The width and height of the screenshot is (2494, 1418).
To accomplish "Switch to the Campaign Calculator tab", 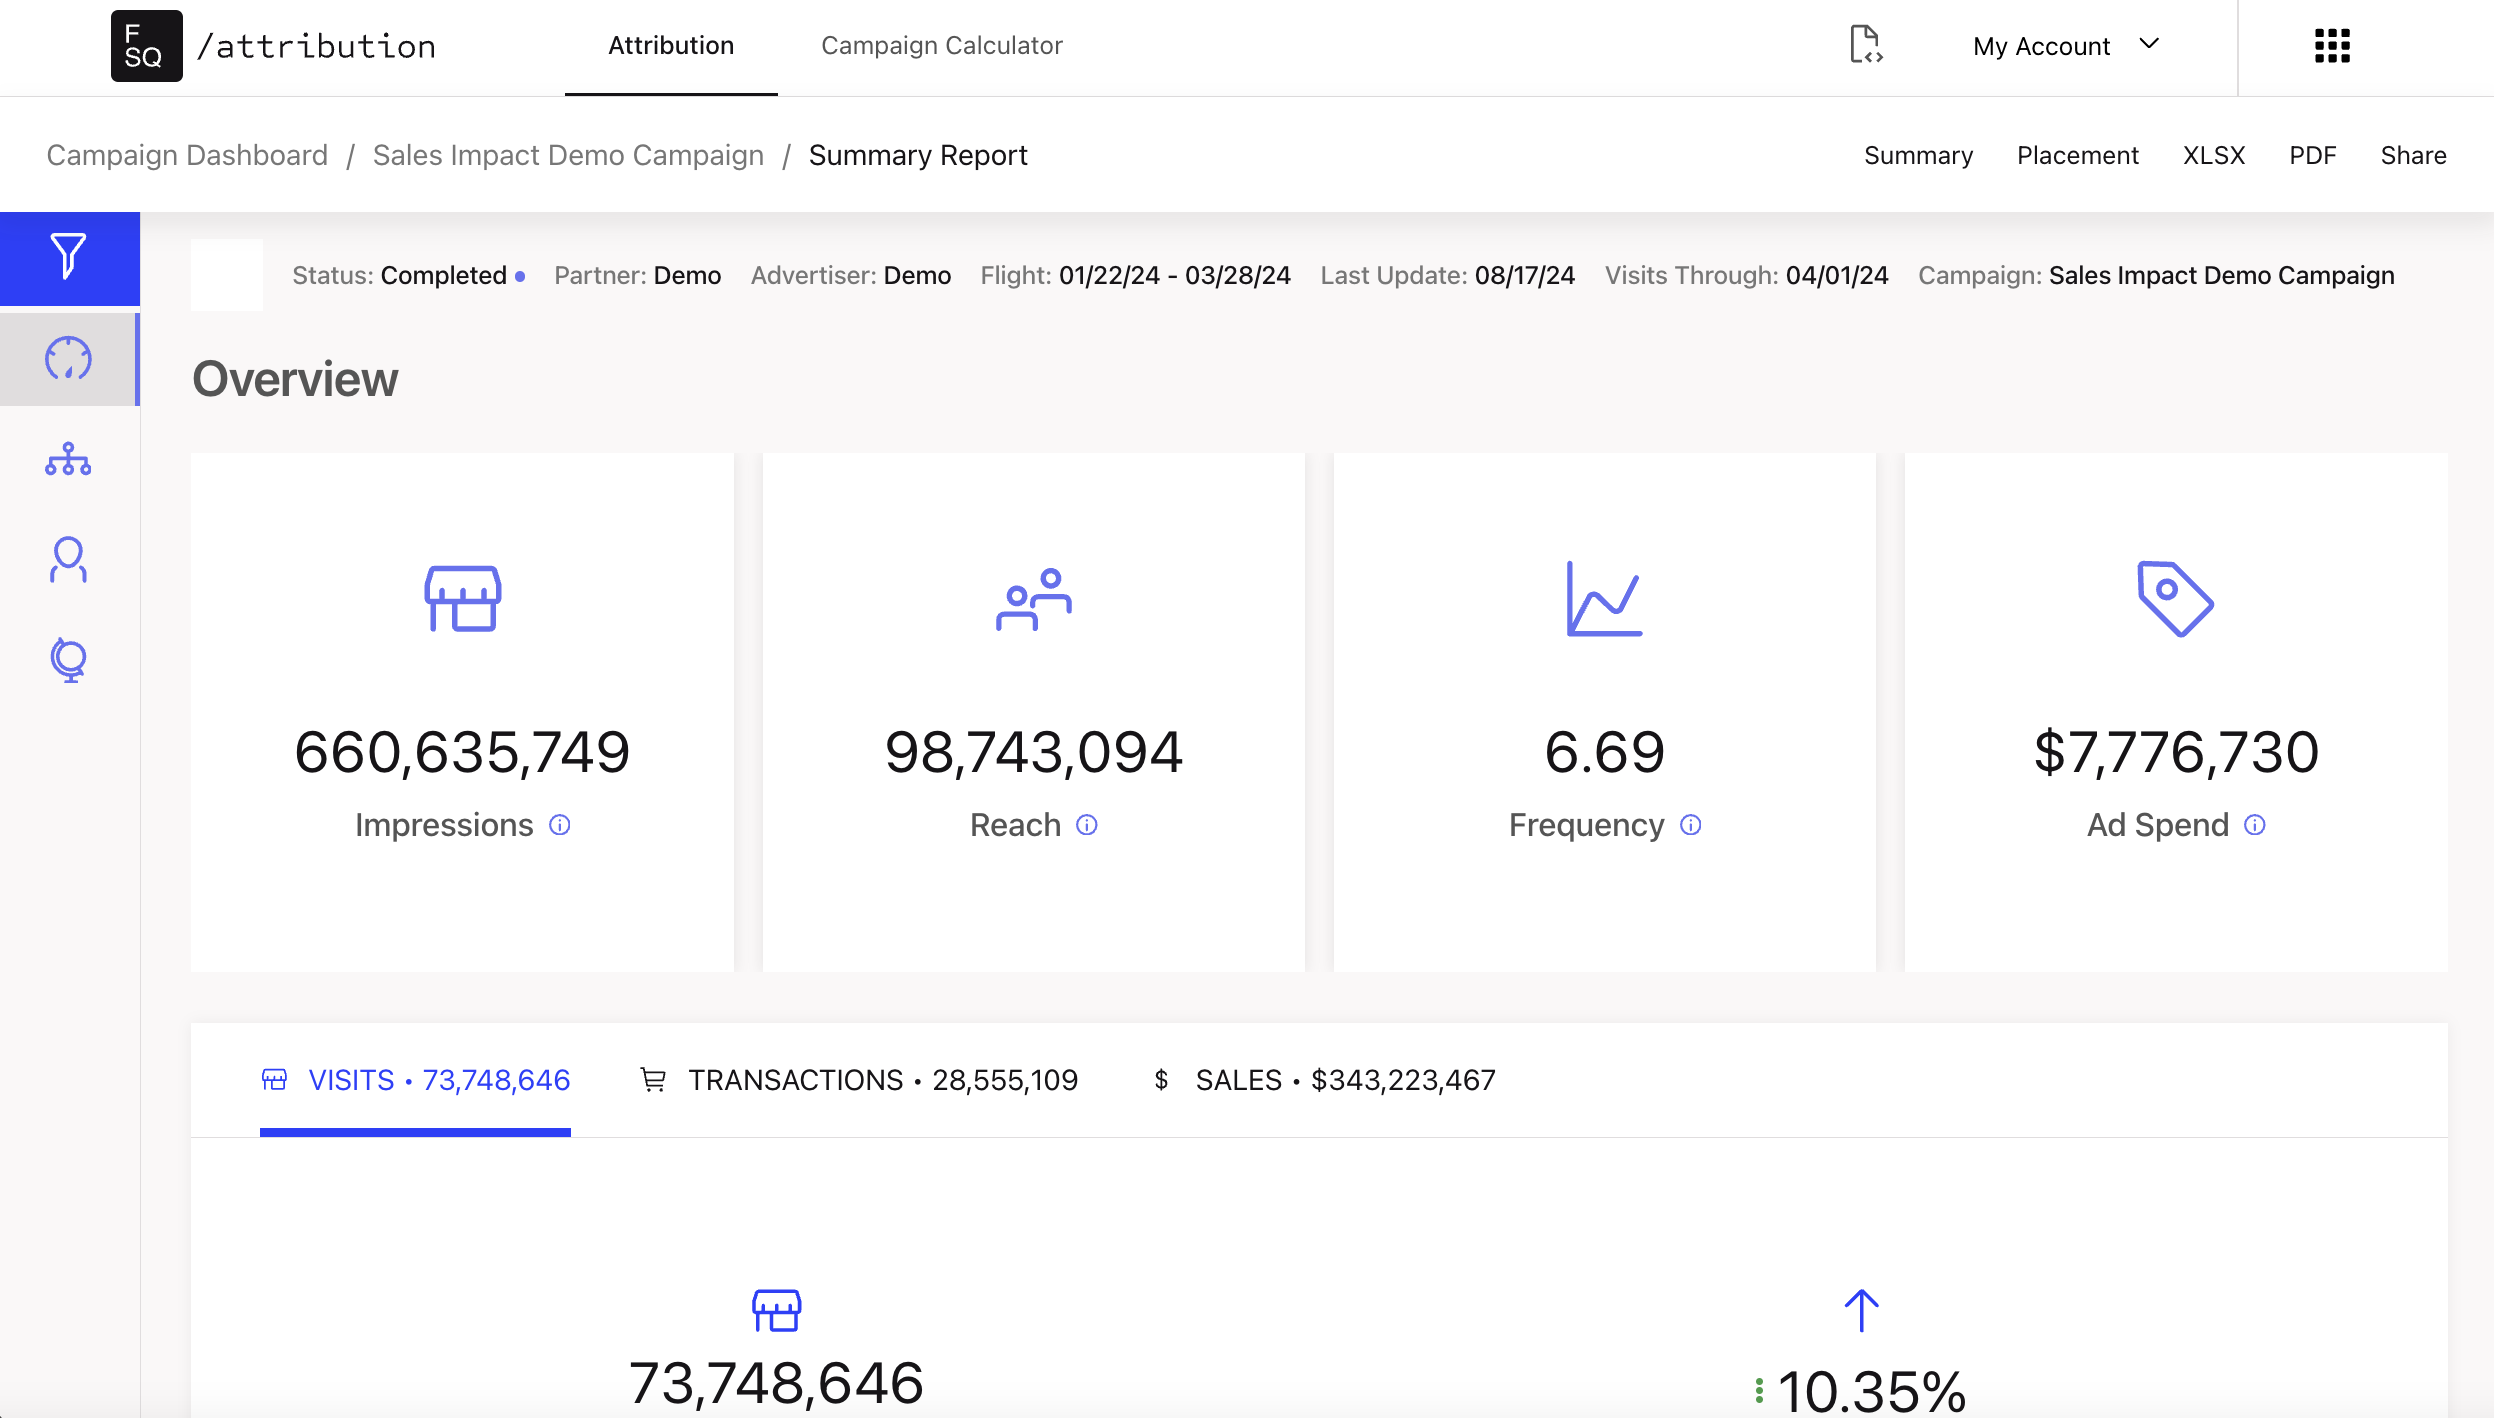I will tap(941, 46).
